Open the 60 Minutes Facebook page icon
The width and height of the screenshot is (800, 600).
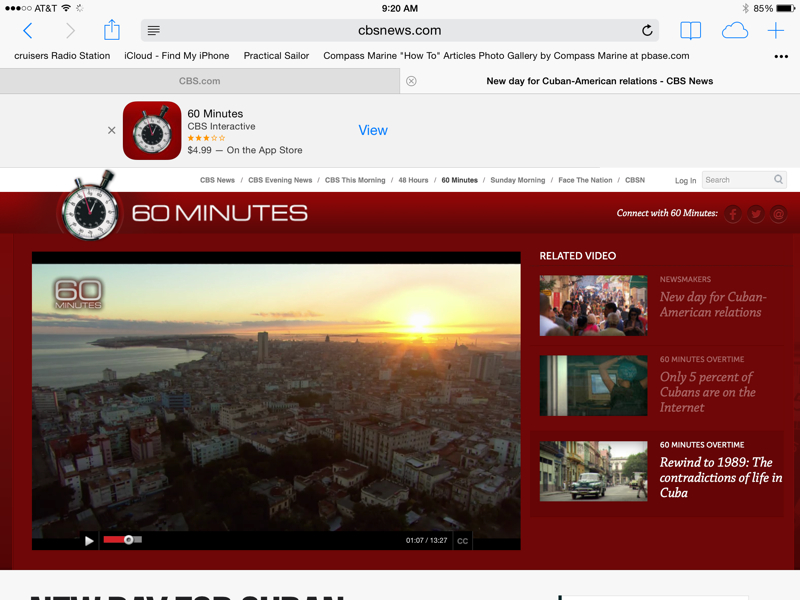[733, 214]
